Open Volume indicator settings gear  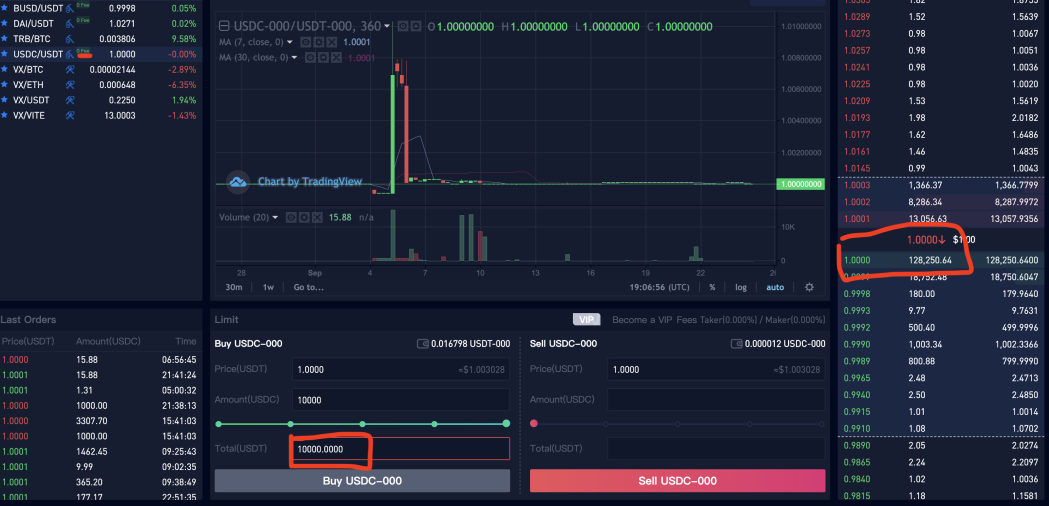(304, 218)
